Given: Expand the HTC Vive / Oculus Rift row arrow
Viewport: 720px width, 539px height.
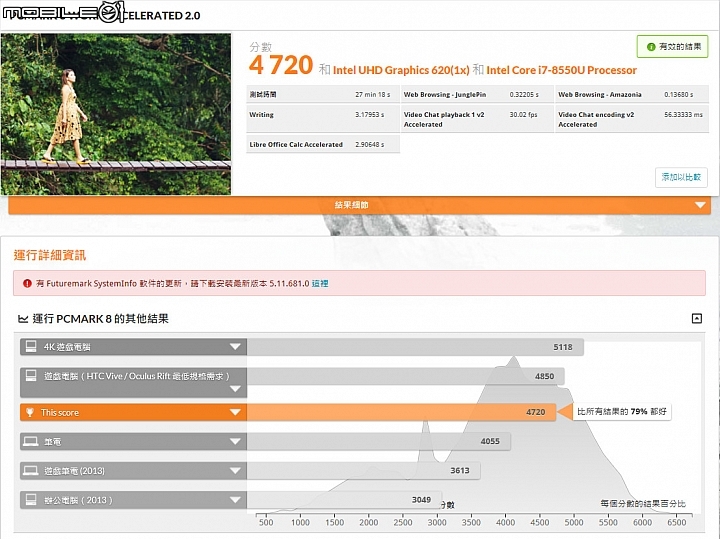Looking at the screenshot, I should click(235, 389).
